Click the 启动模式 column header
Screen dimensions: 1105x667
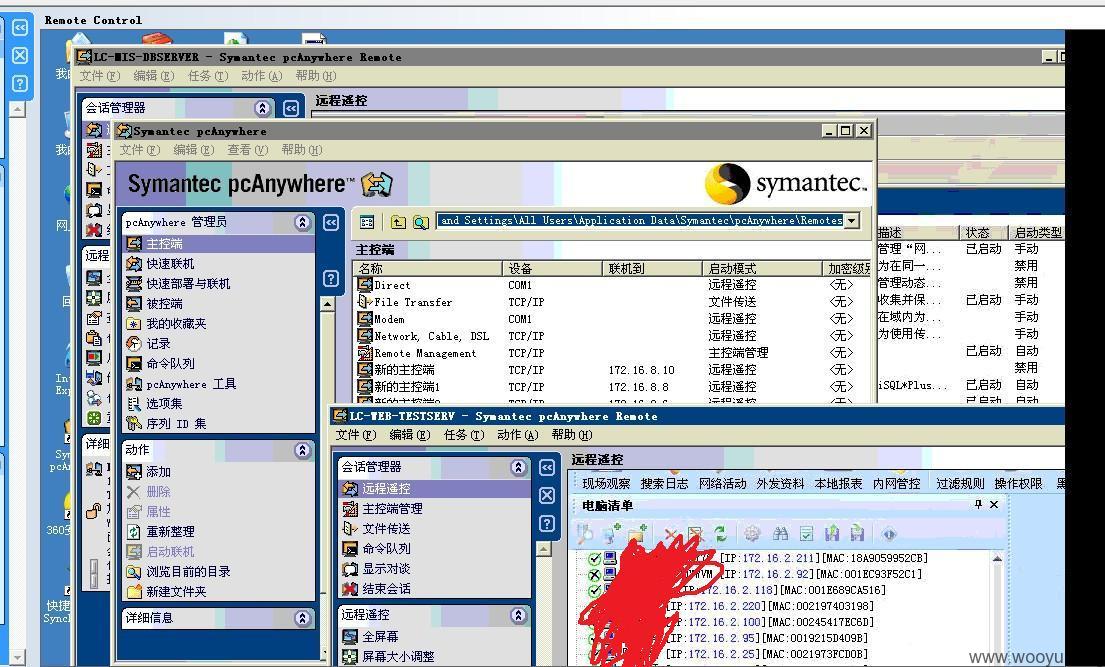762,268
